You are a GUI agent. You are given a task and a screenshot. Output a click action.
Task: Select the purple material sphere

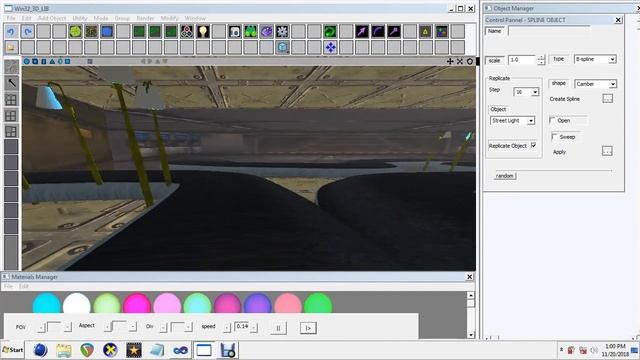click(x=258, y=303)
